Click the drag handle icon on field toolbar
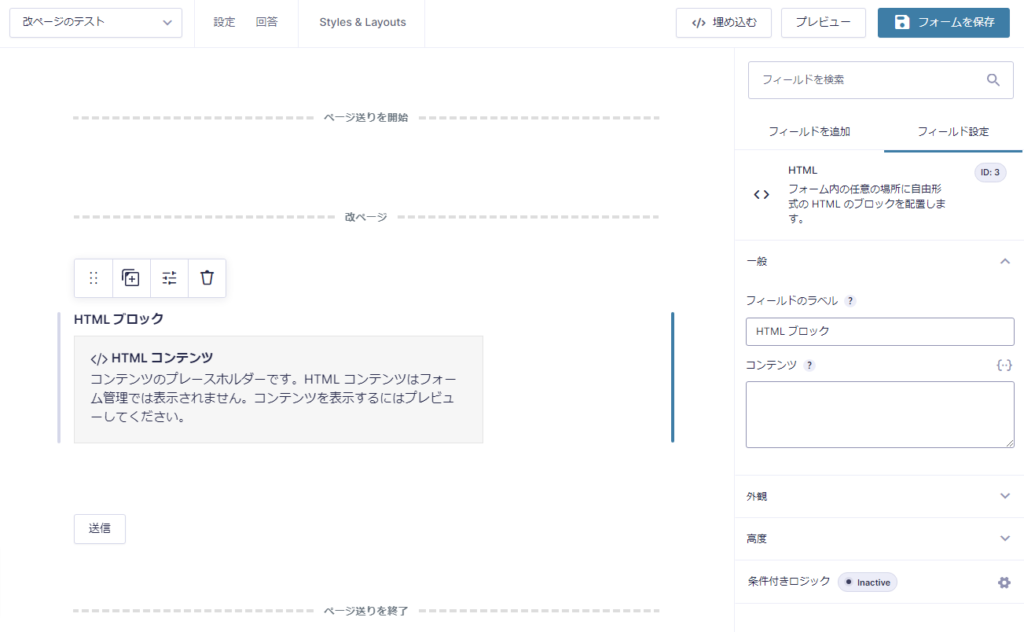Screen dimensions: 1024x632 [x=94, y=278]
